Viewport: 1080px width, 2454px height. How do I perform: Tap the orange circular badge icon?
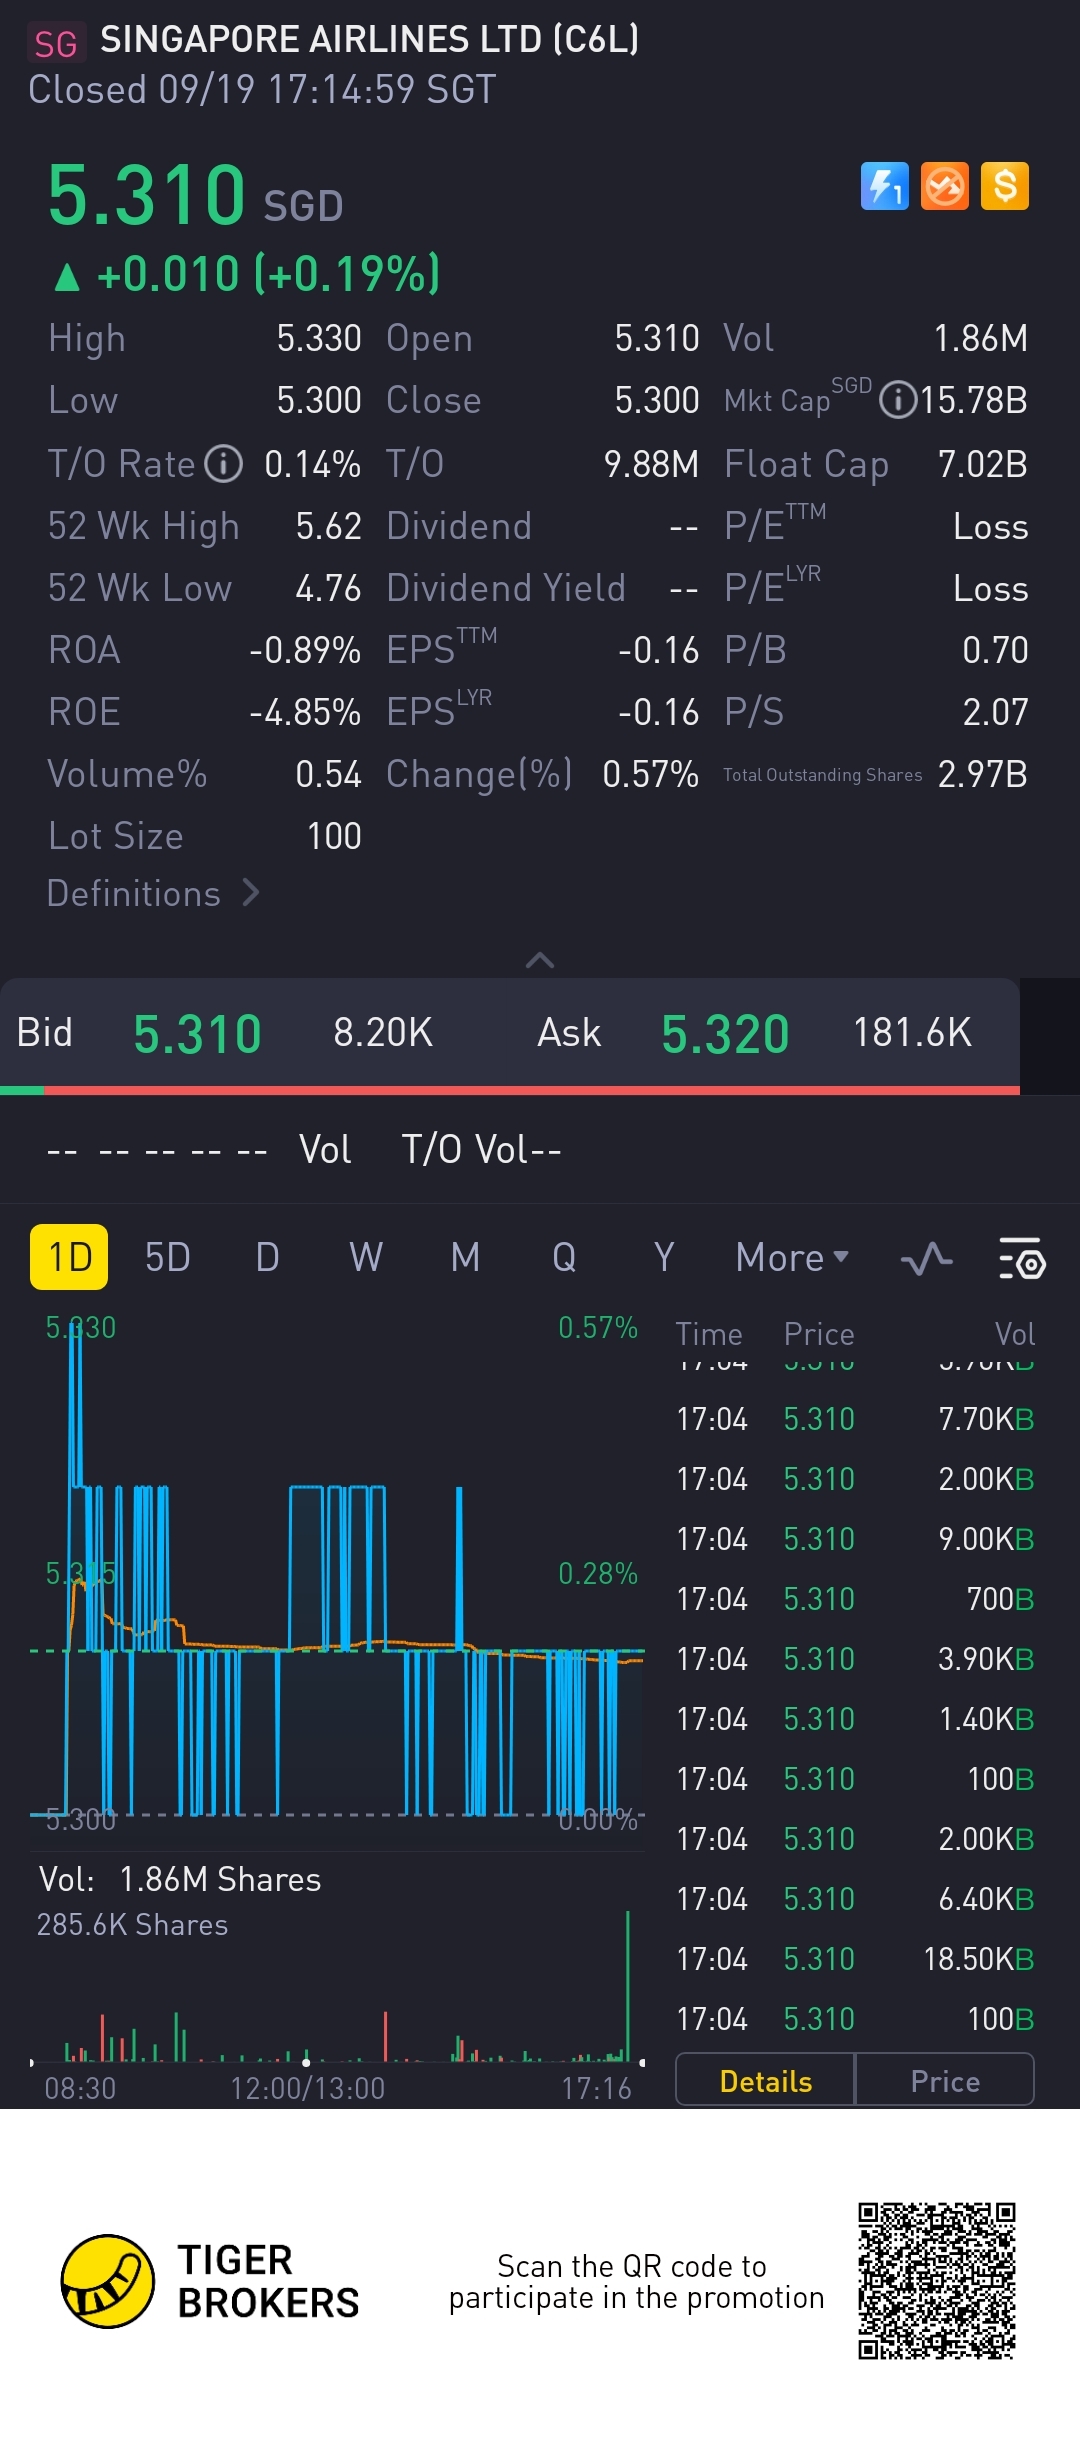(x=944, y=186)
